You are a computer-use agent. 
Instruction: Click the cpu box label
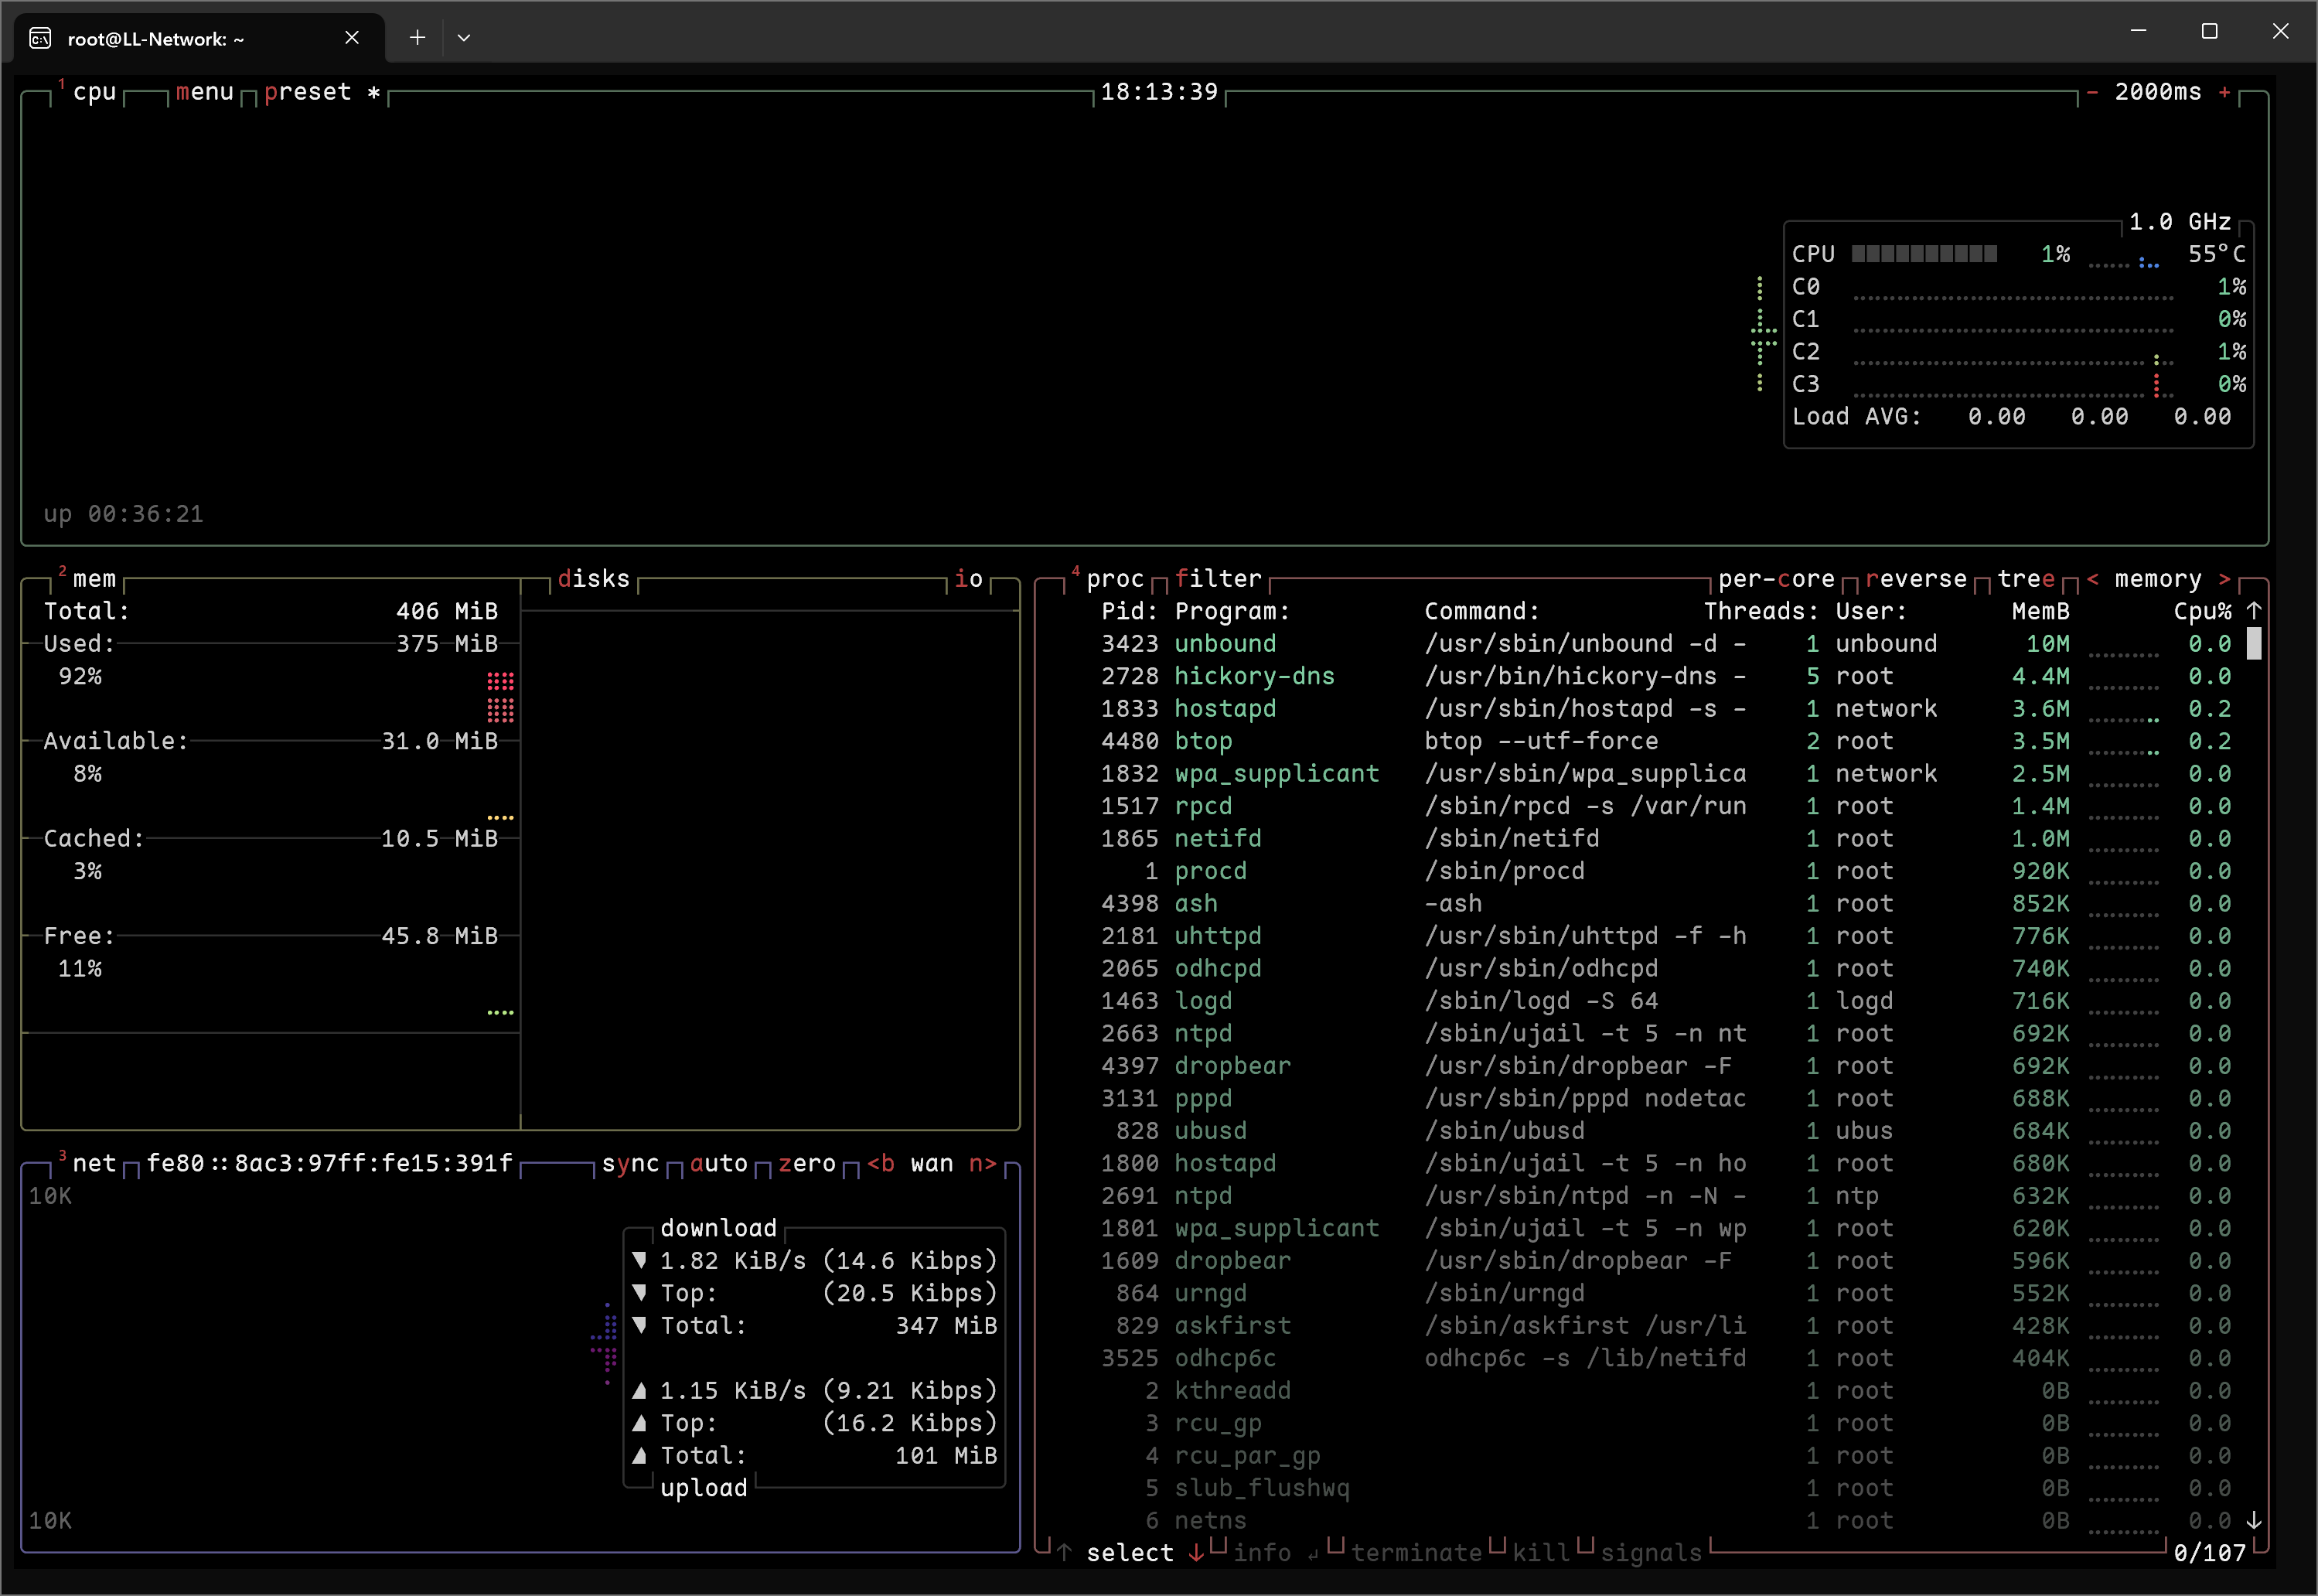click(94, 92)
